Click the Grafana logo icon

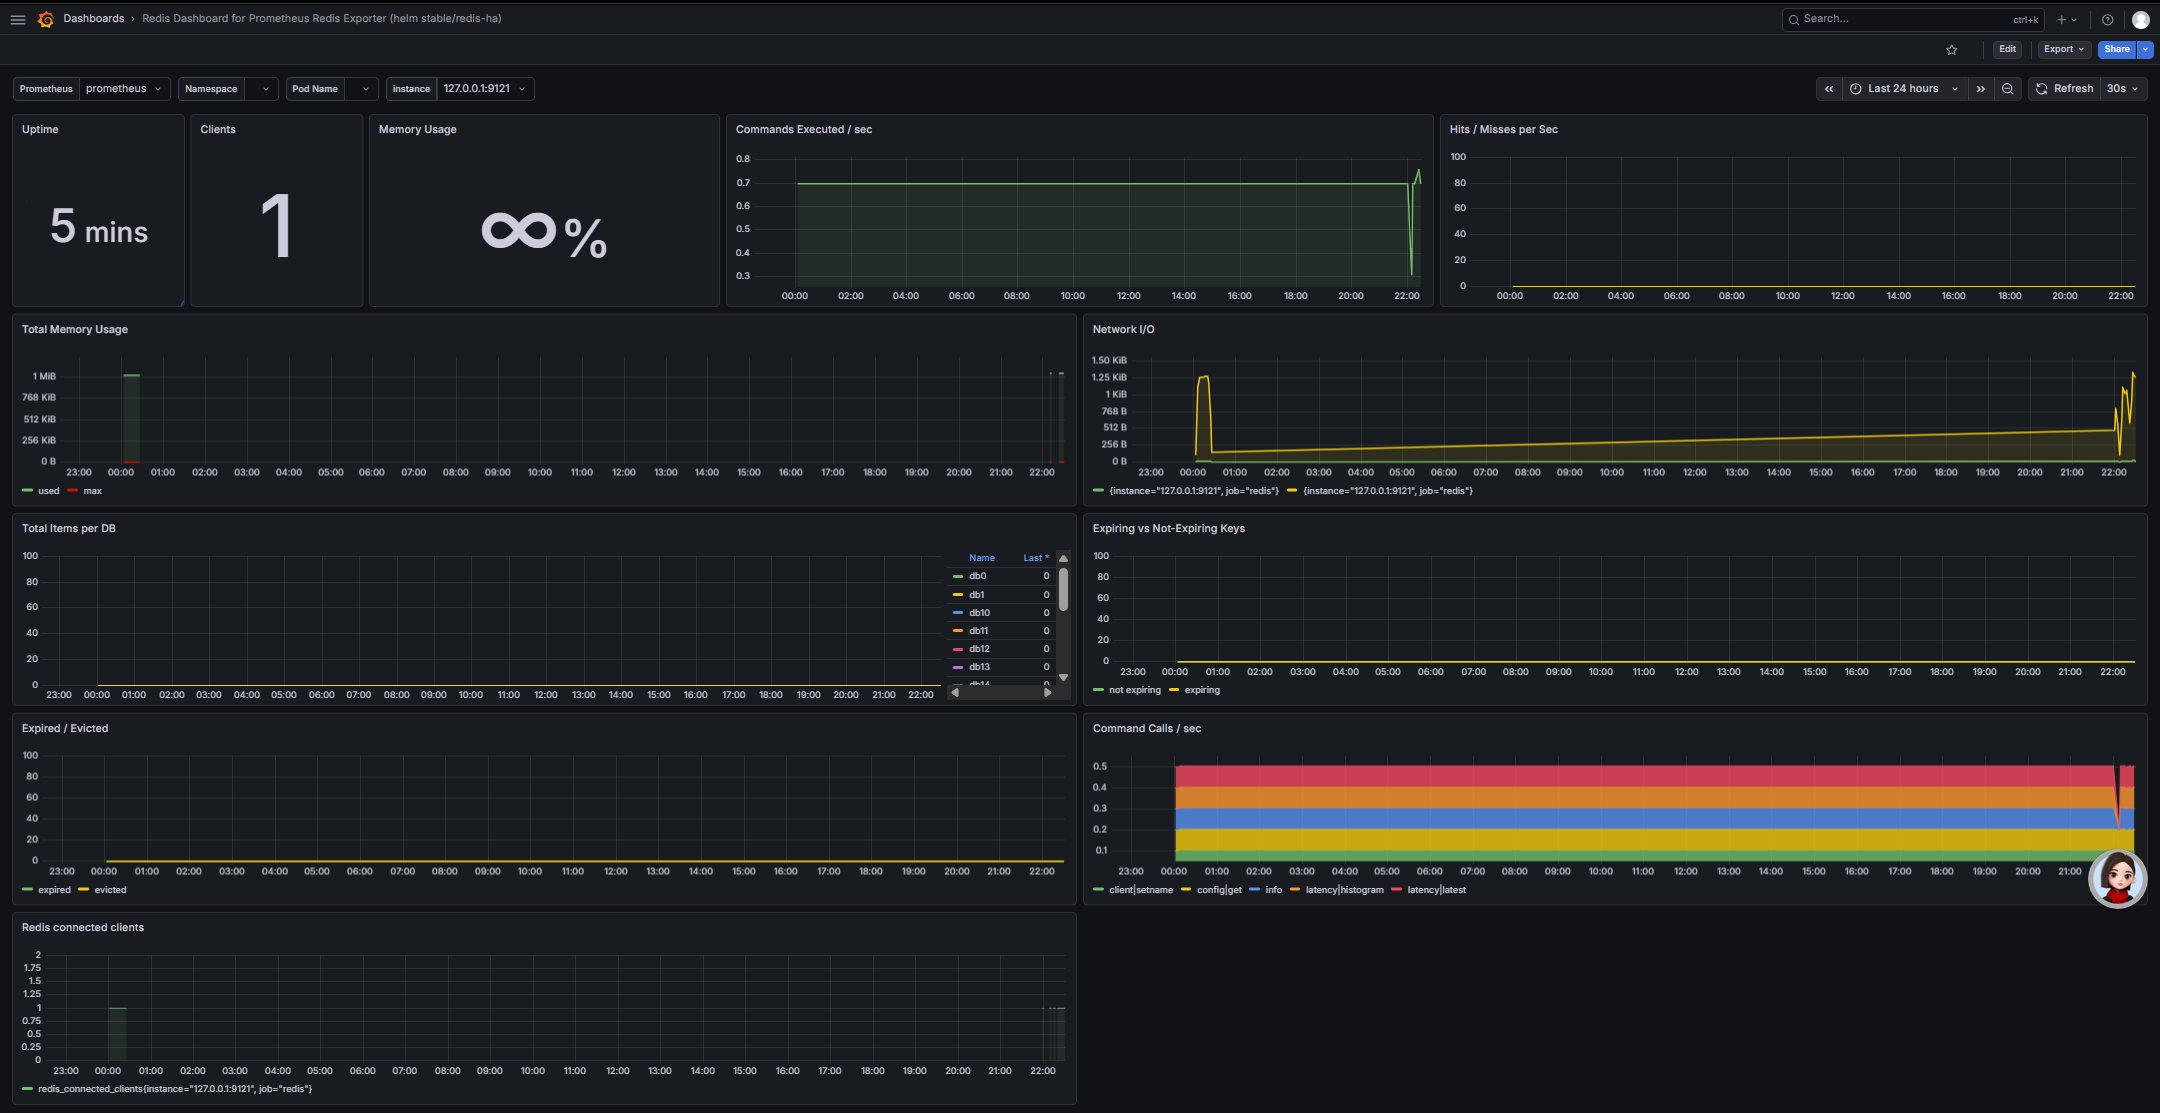[45, 19]
